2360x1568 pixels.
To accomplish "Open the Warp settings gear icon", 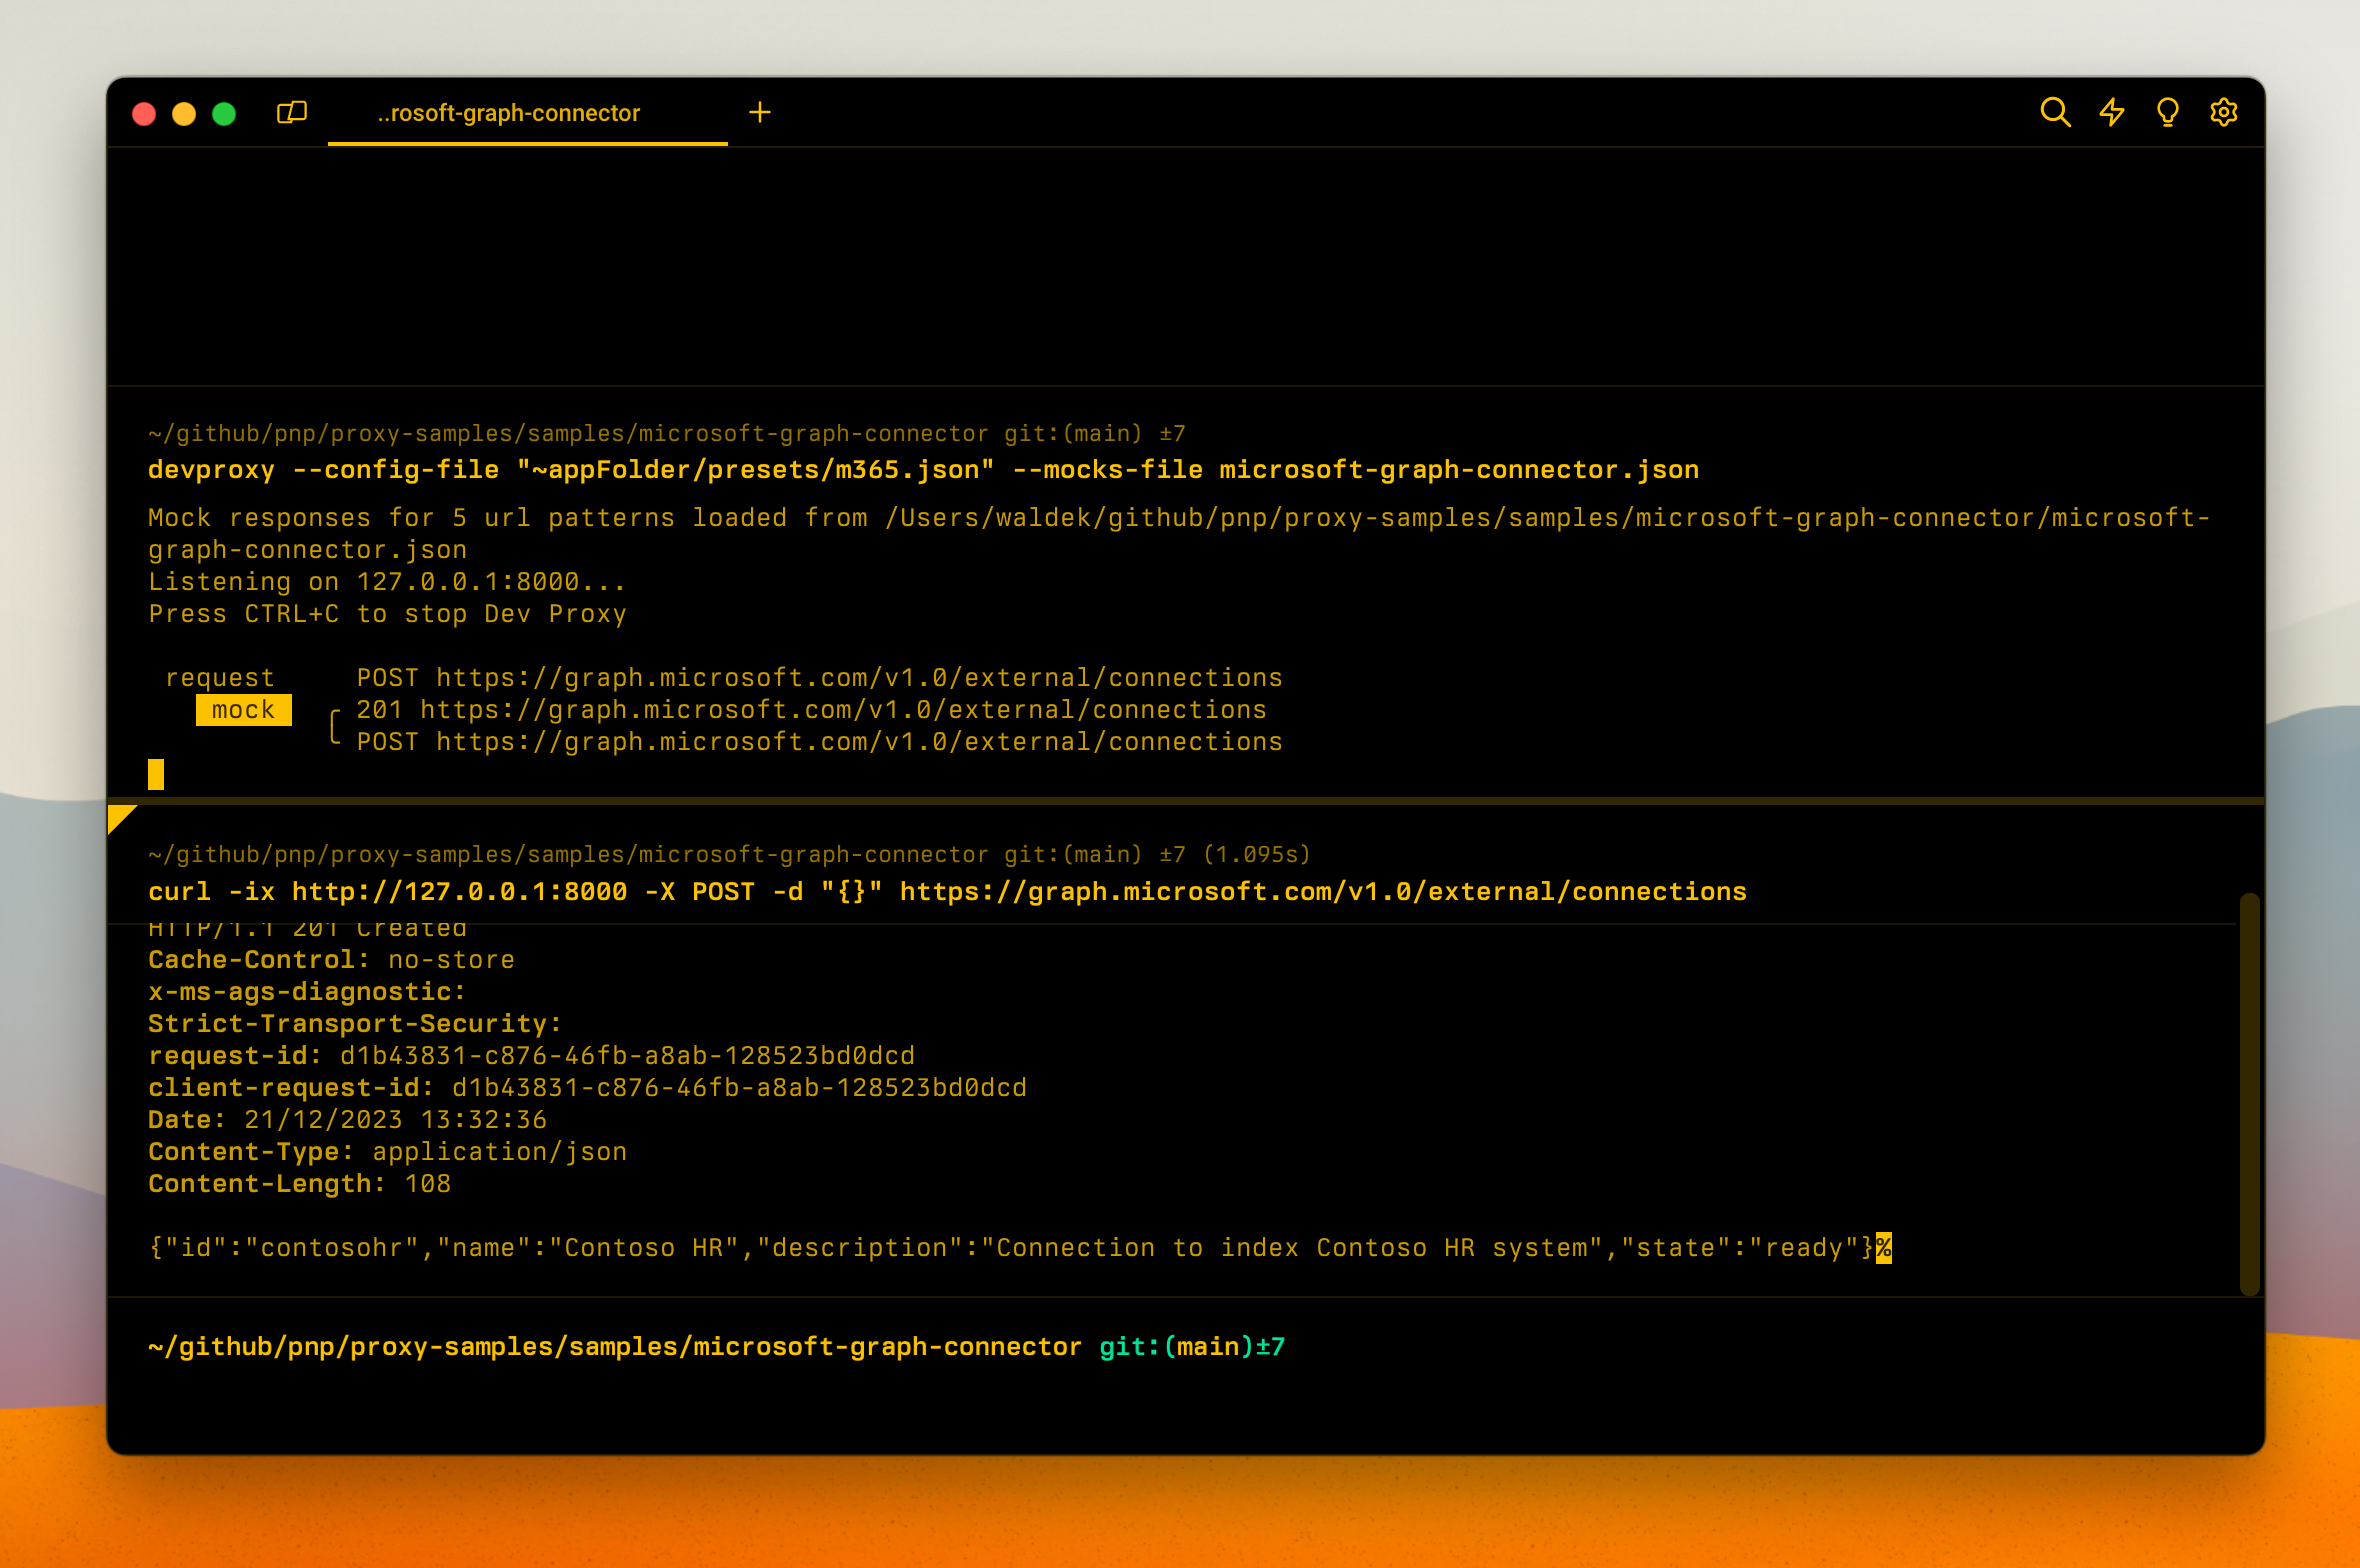I will coord(2222,113).
